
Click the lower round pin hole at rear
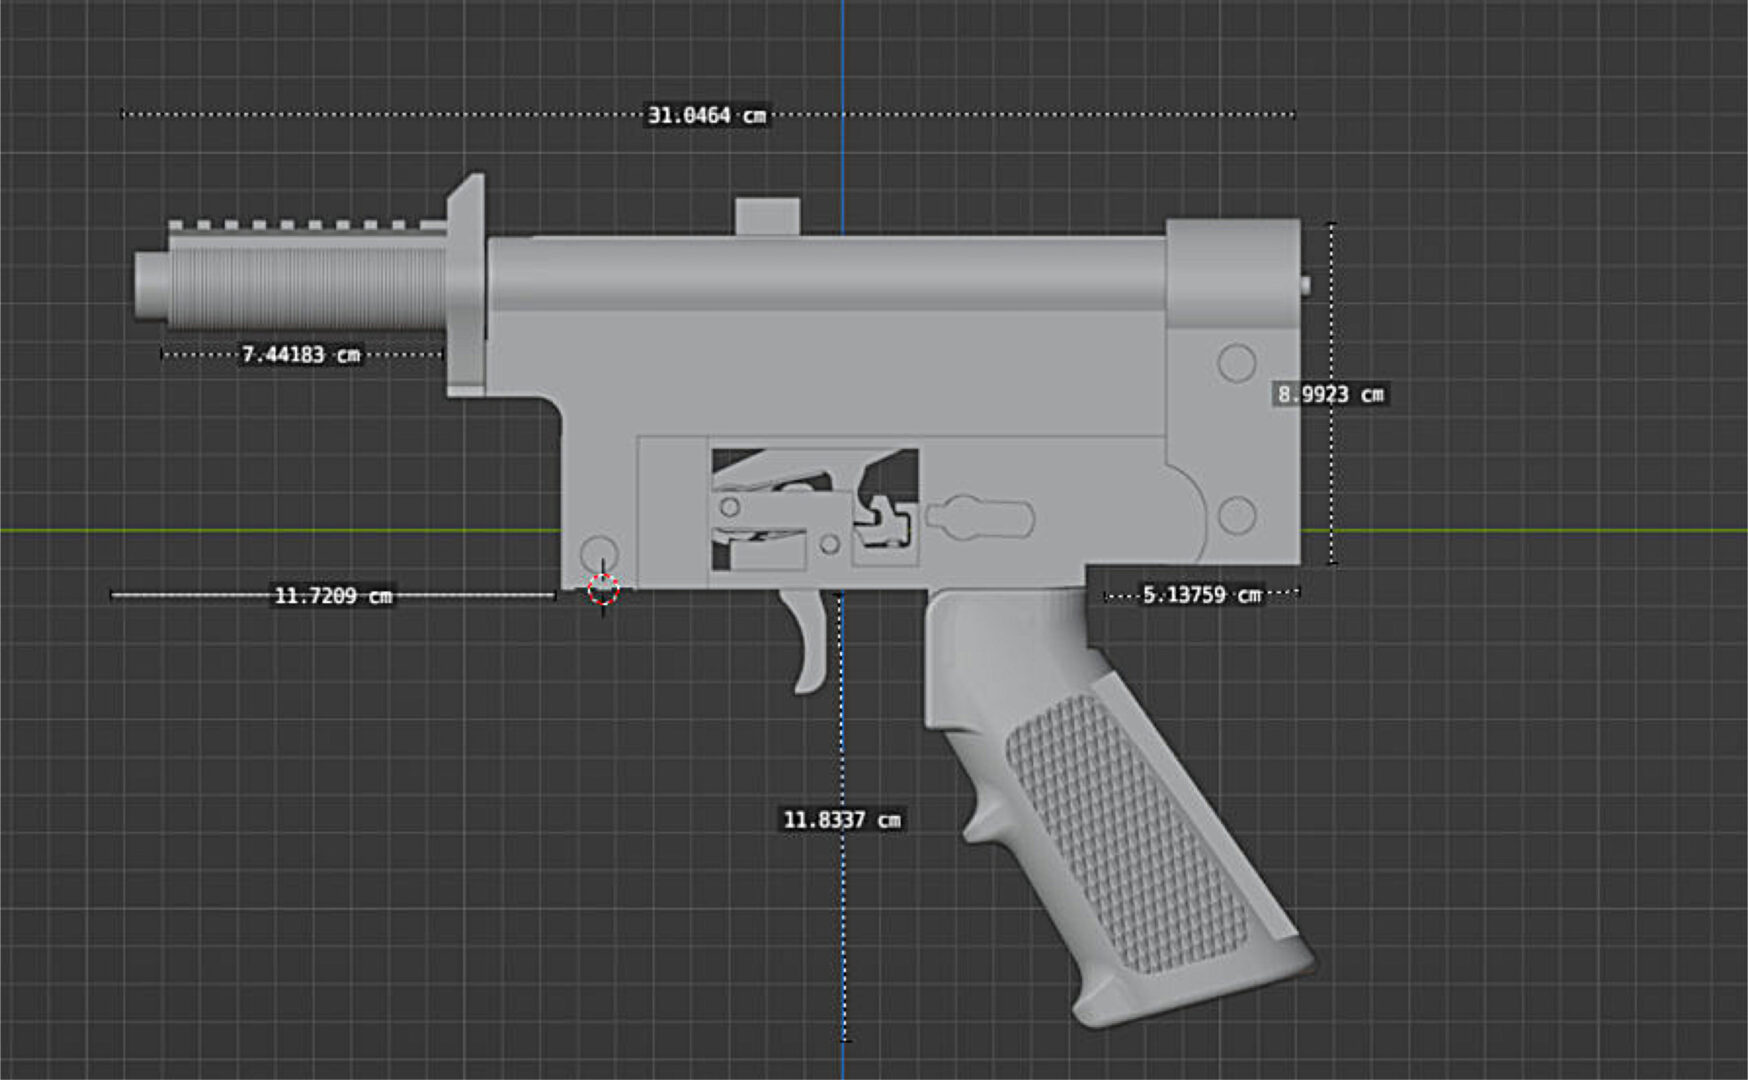1236,516
